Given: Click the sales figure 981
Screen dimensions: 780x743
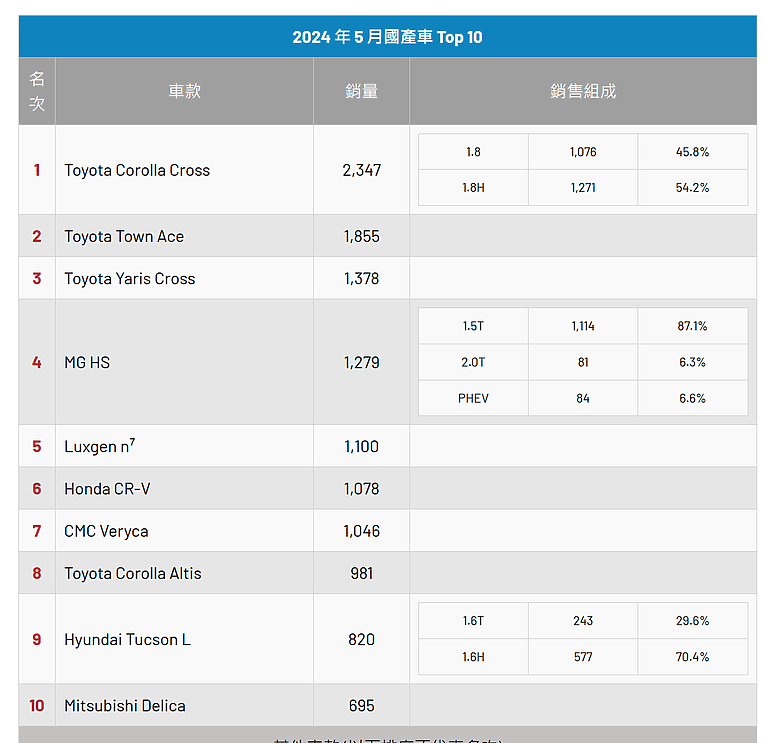Looking at the screenshot, I should click(x=362, y=573).
